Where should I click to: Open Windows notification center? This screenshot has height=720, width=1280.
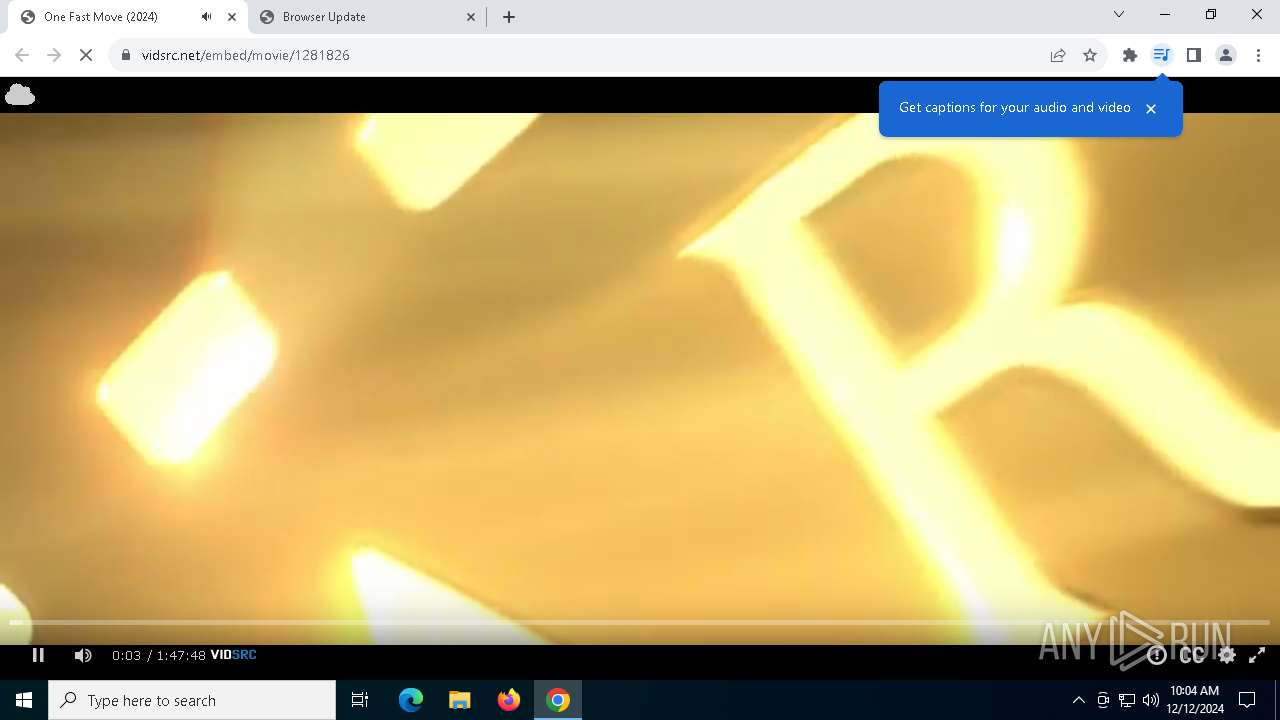pyautogui.click(x=1247, y=700)
